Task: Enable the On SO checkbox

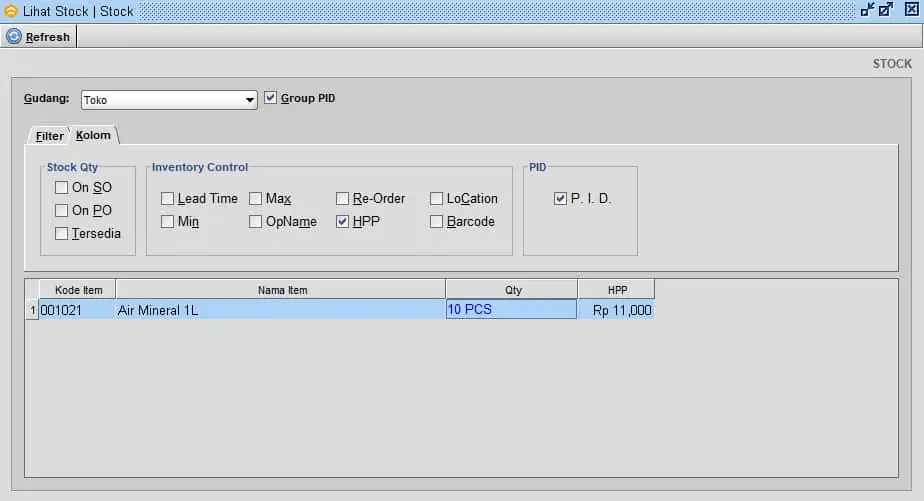Action: click(62, 188)
